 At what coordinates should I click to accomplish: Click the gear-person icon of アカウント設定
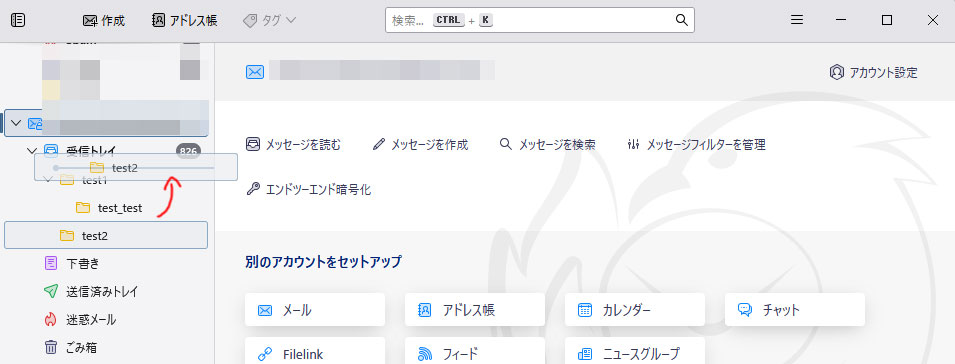tap(836, 72)
